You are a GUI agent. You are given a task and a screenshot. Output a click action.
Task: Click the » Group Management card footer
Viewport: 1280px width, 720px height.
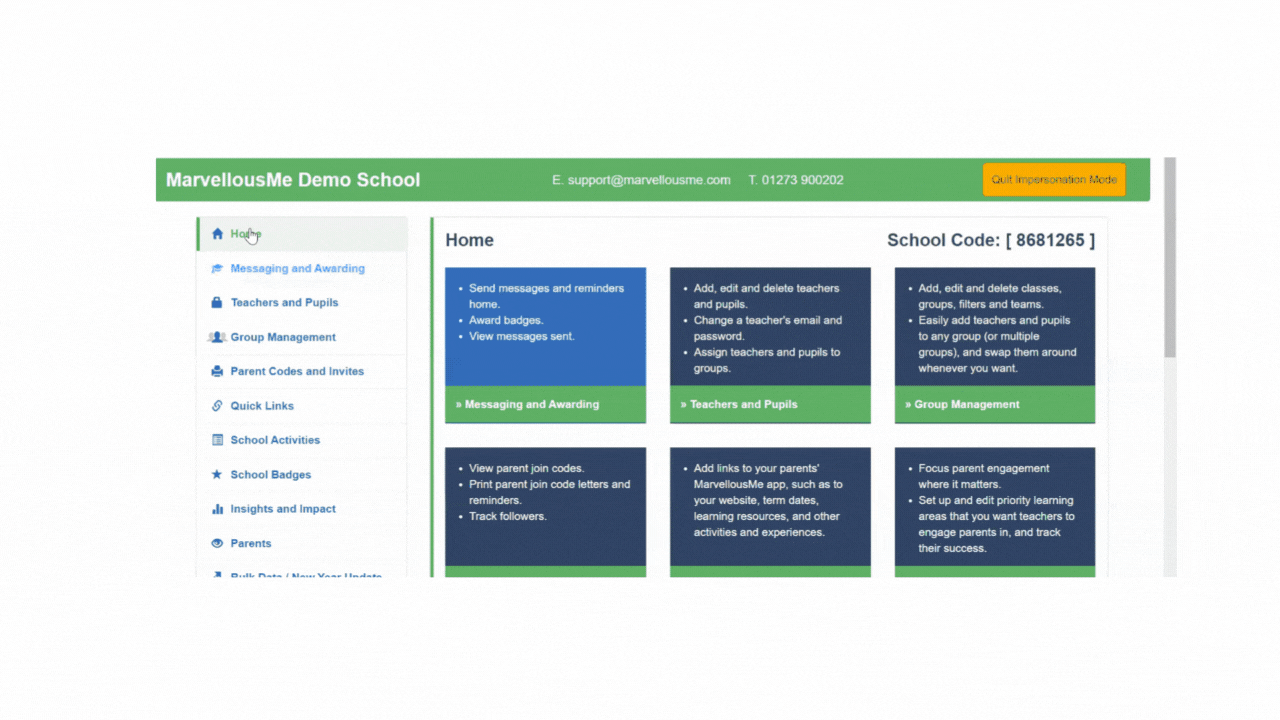coord(994,405)
